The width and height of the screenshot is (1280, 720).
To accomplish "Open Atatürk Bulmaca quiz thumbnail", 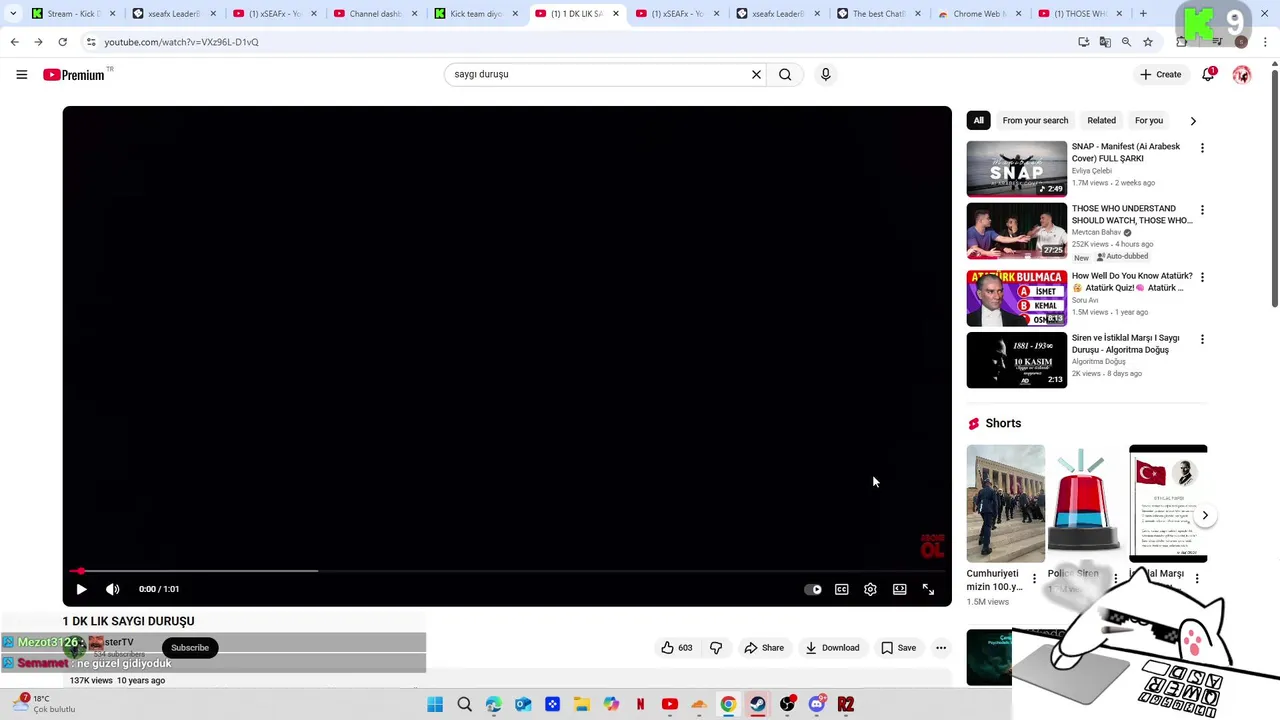I will coord(1016,298).
